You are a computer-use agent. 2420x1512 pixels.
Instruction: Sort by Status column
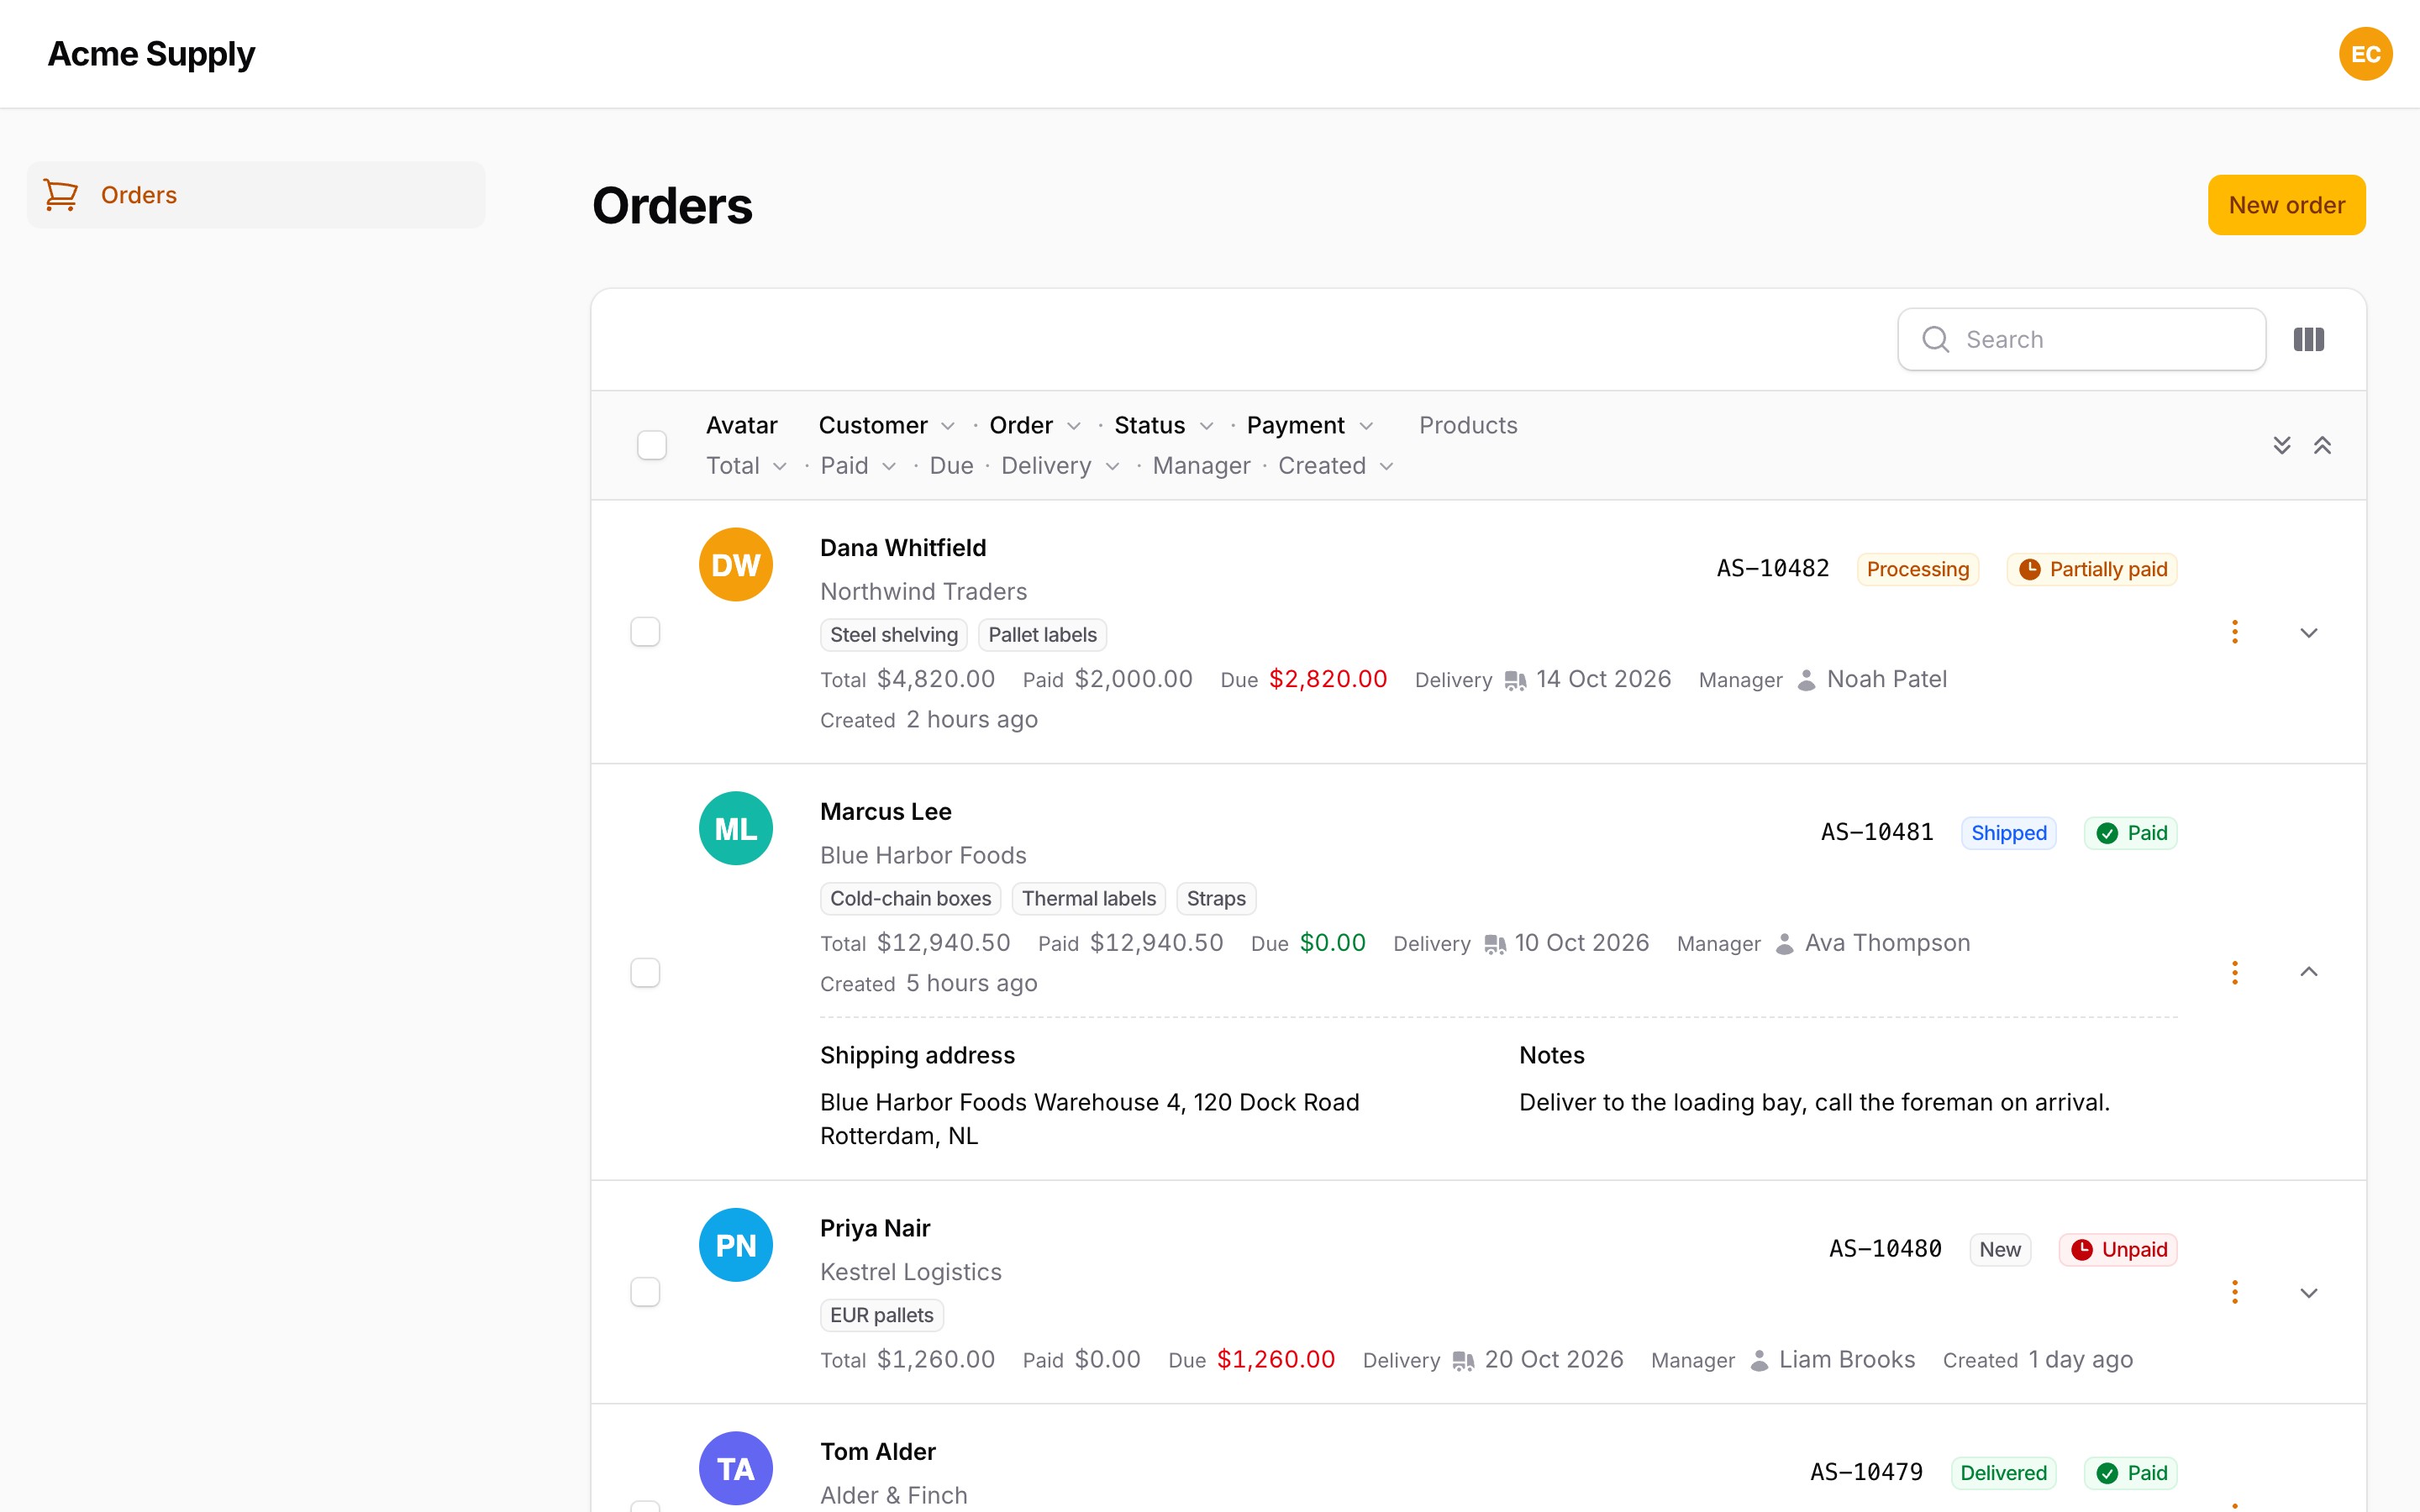pos(1164,425)
